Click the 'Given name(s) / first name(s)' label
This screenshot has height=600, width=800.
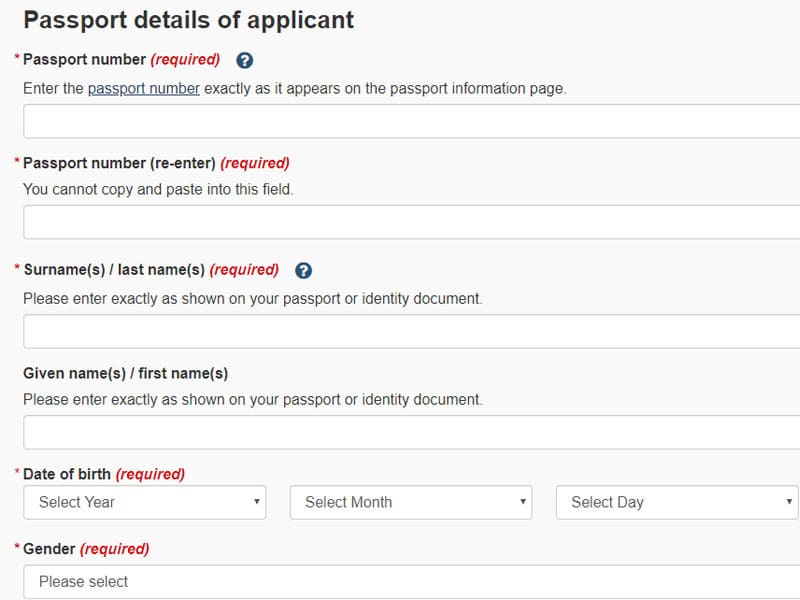coord(125,373)
